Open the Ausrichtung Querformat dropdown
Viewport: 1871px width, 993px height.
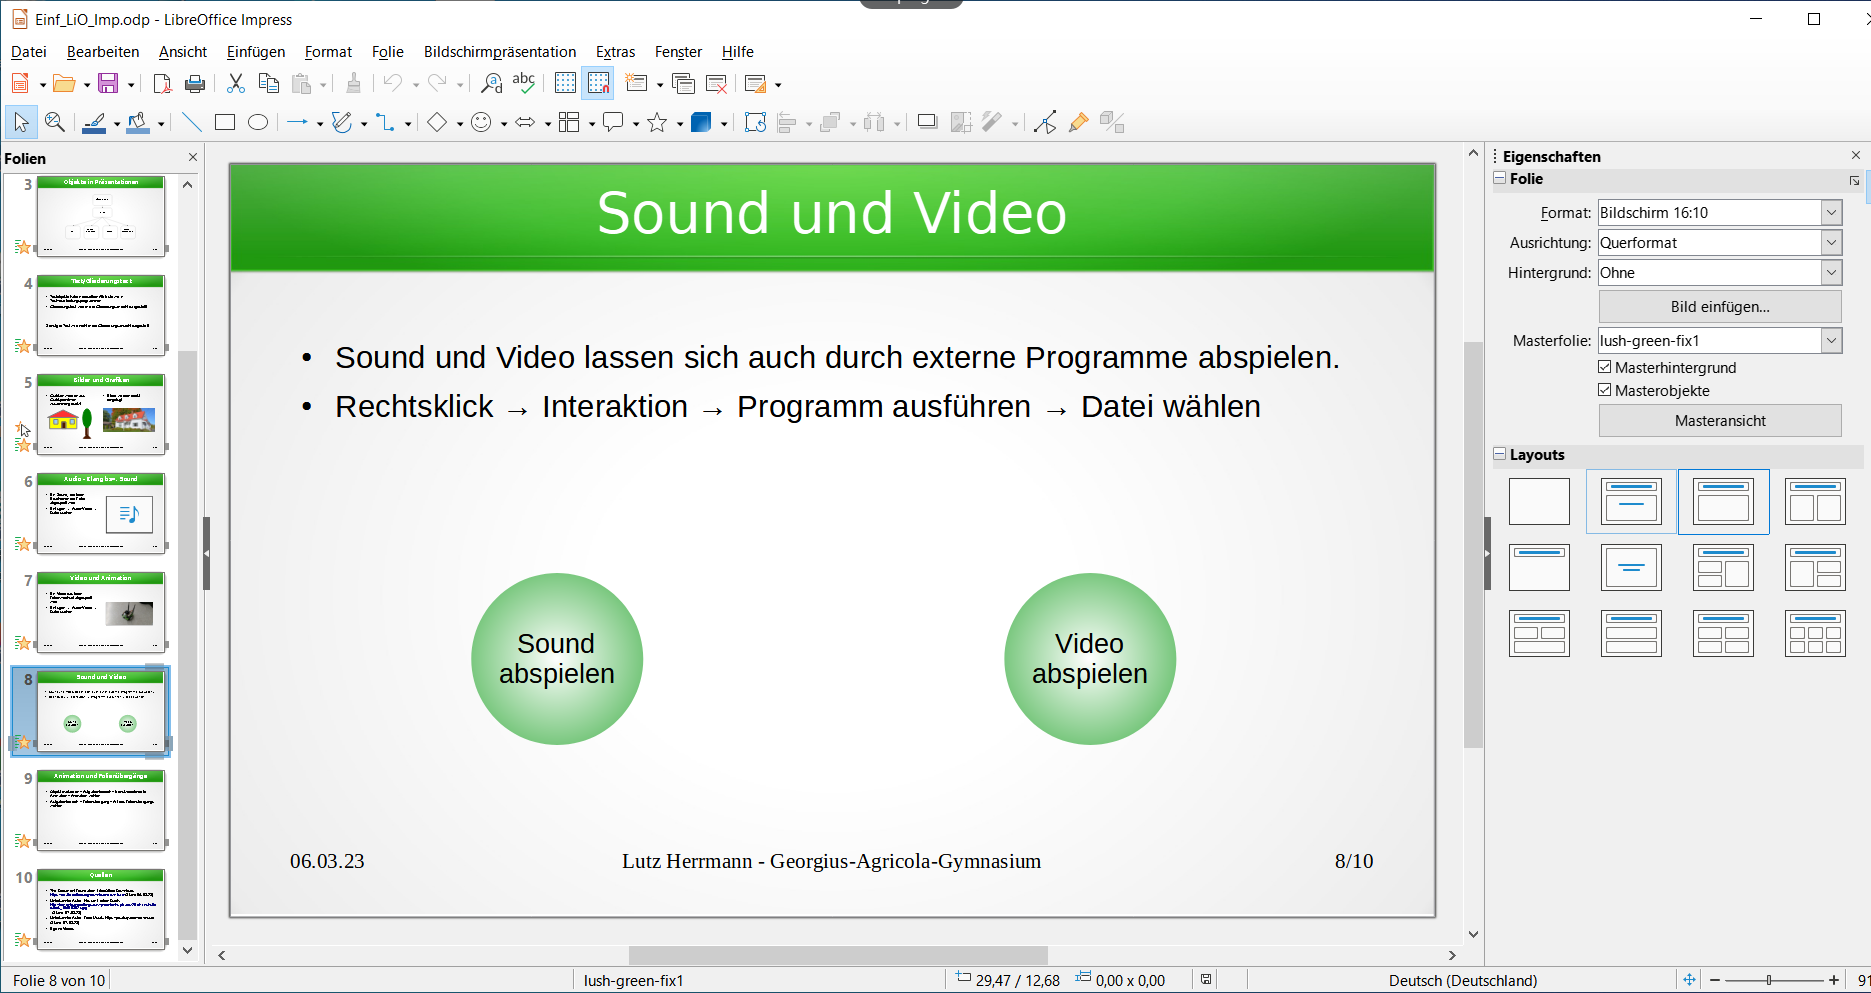(x=1830, y=243)
